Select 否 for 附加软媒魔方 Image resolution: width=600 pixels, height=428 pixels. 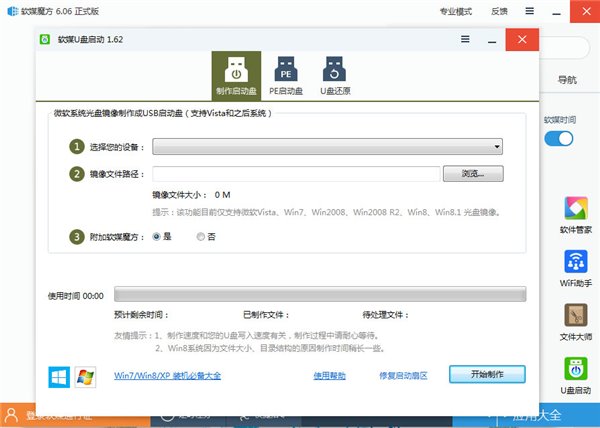[x=201, y=237]
